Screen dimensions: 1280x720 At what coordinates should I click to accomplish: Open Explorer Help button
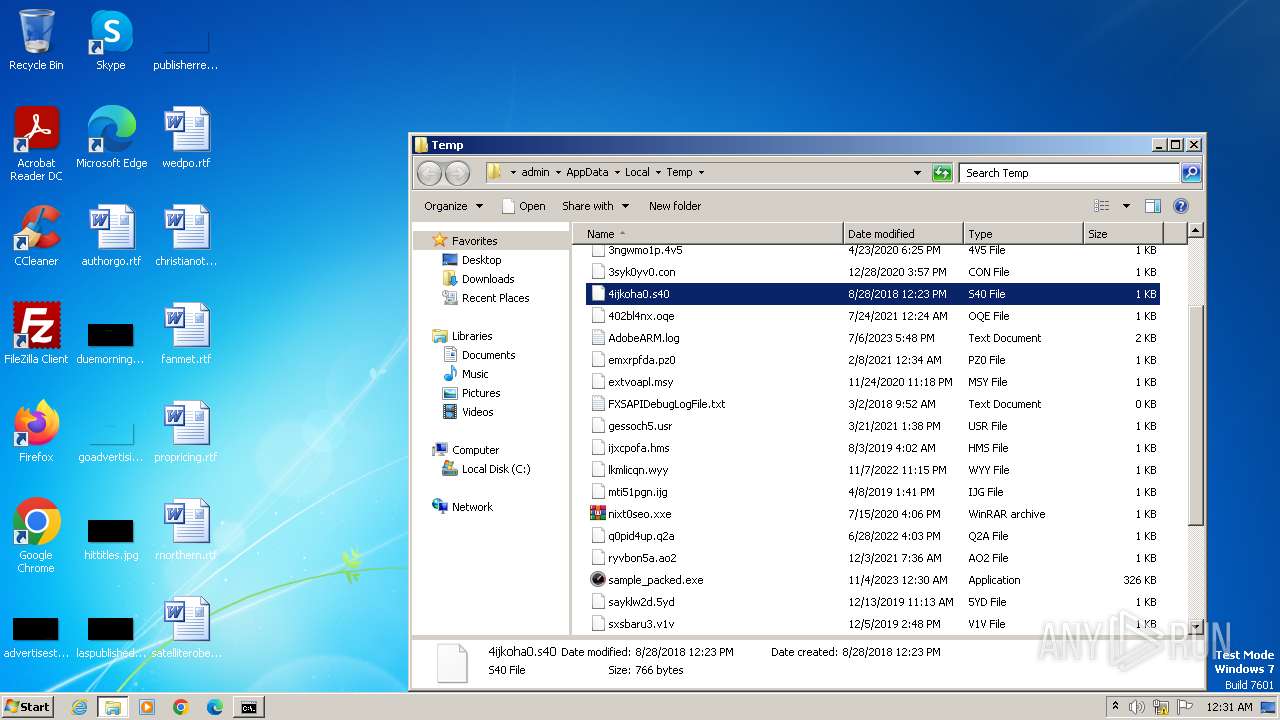coord(1180,206)
